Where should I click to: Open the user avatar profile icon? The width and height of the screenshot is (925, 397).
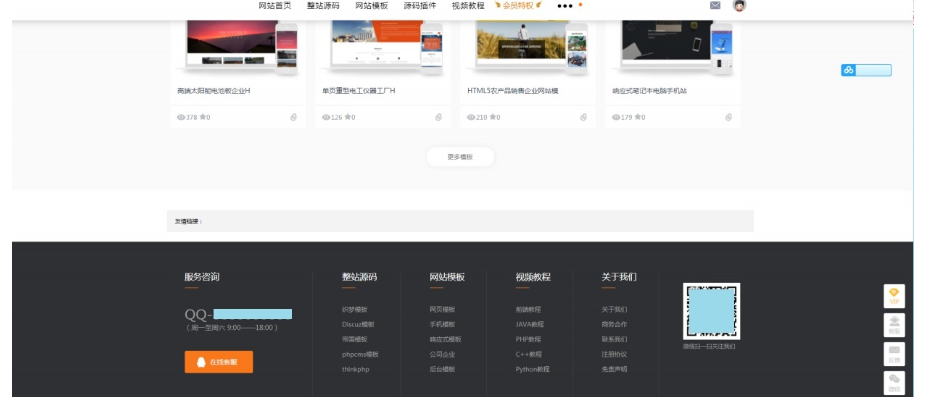click(x=739, y=5)
